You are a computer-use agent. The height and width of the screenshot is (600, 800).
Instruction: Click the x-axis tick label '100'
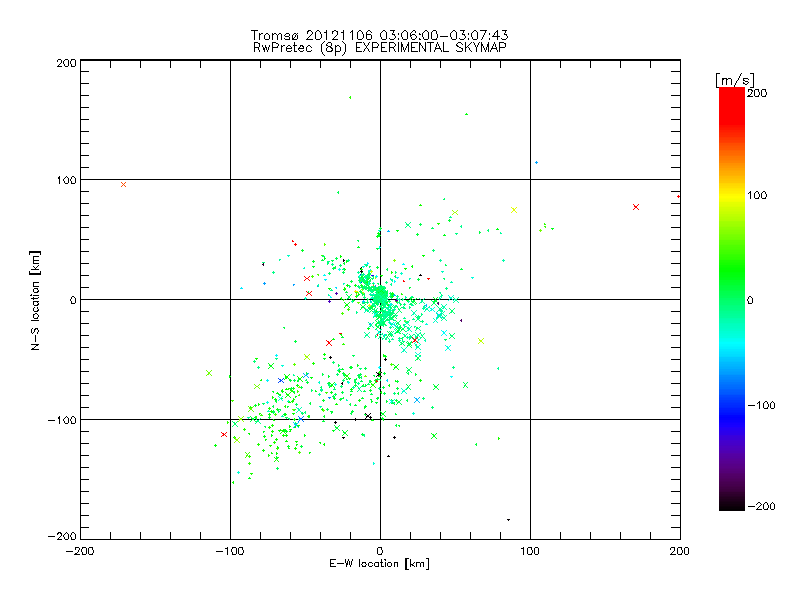(530, 551)
